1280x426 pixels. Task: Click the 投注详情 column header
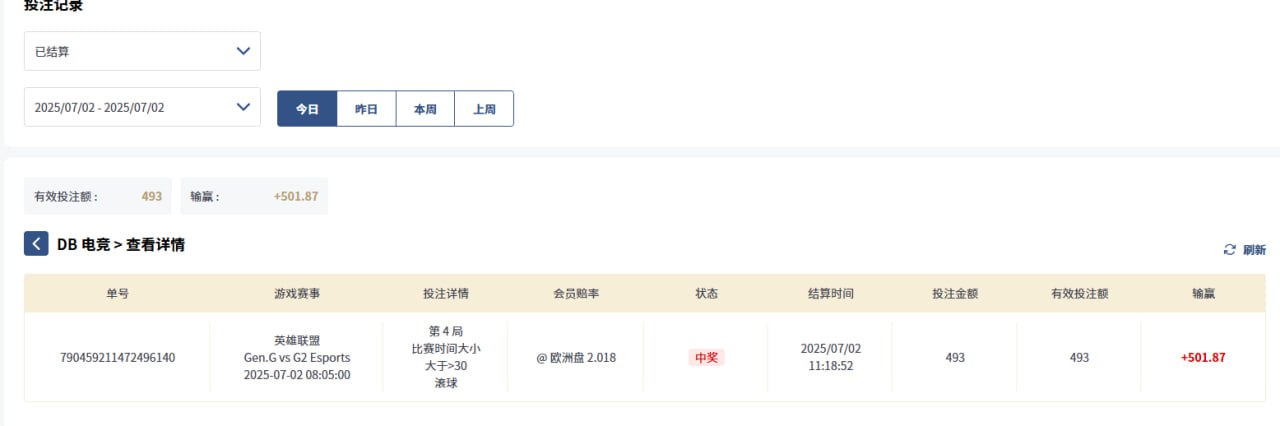446,294
